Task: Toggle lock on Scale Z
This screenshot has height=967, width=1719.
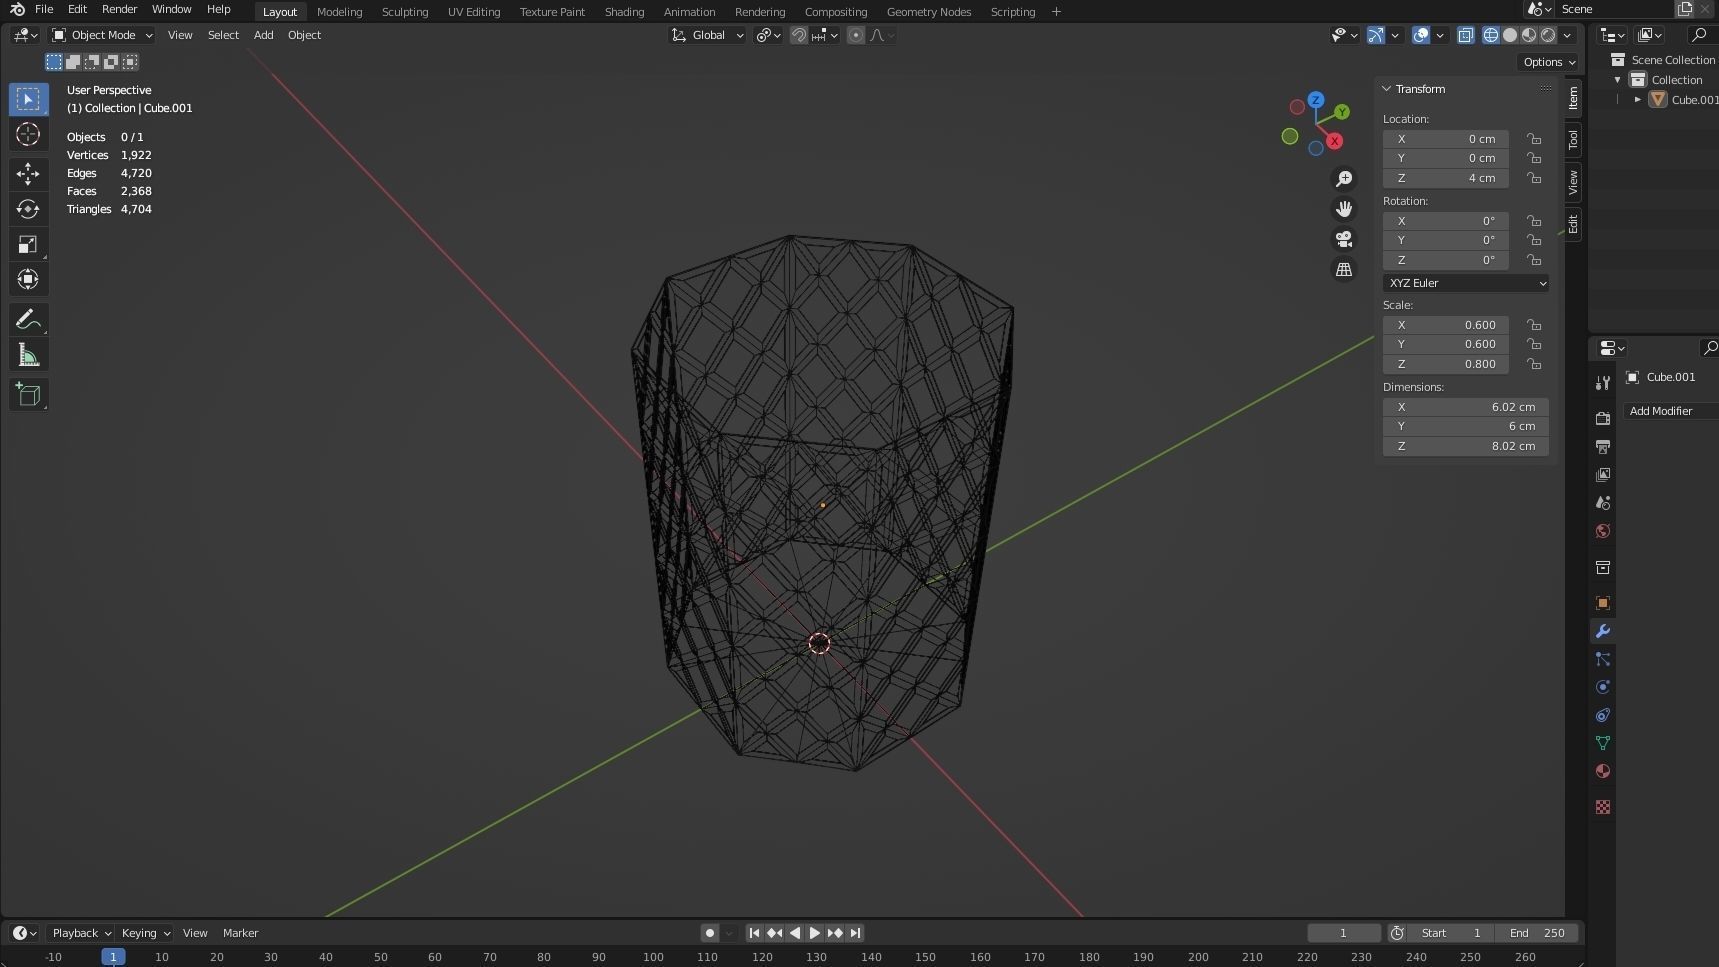Action: (1534, 364)
